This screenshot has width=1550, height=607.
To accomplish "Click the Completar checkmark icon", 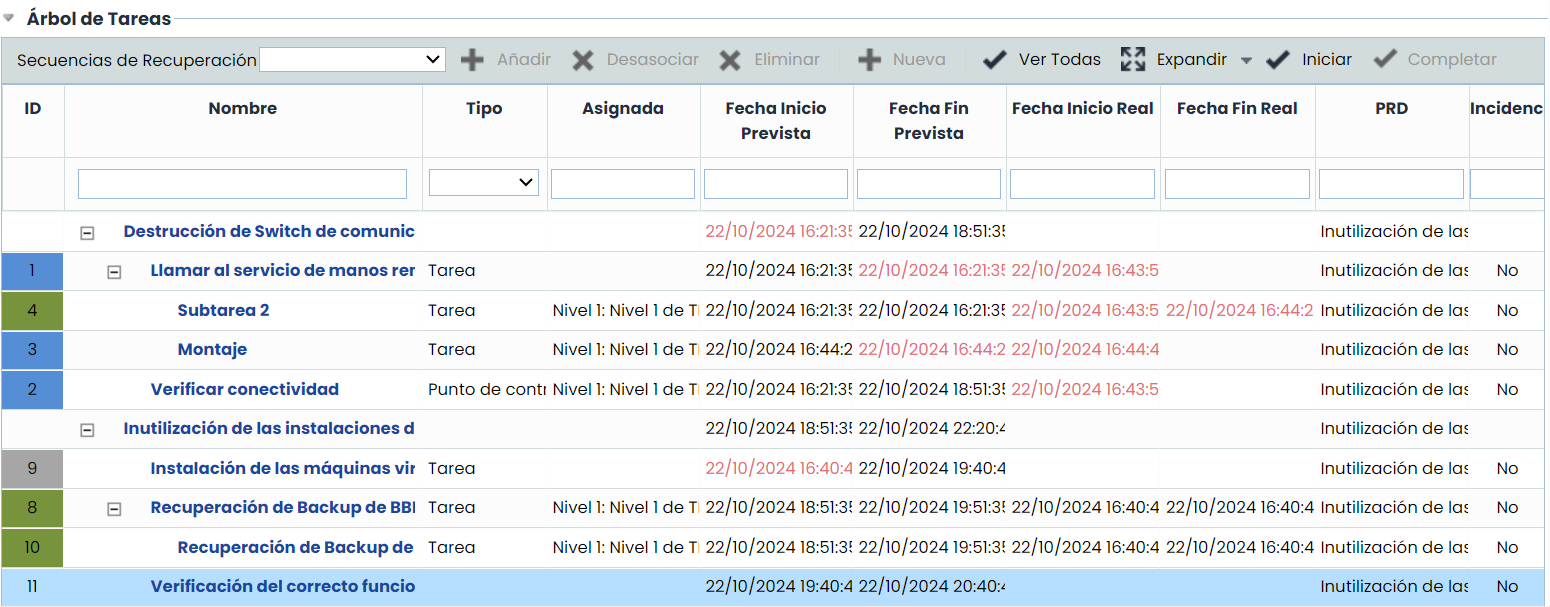I will pyautogui.click(x=1384, y=60).
